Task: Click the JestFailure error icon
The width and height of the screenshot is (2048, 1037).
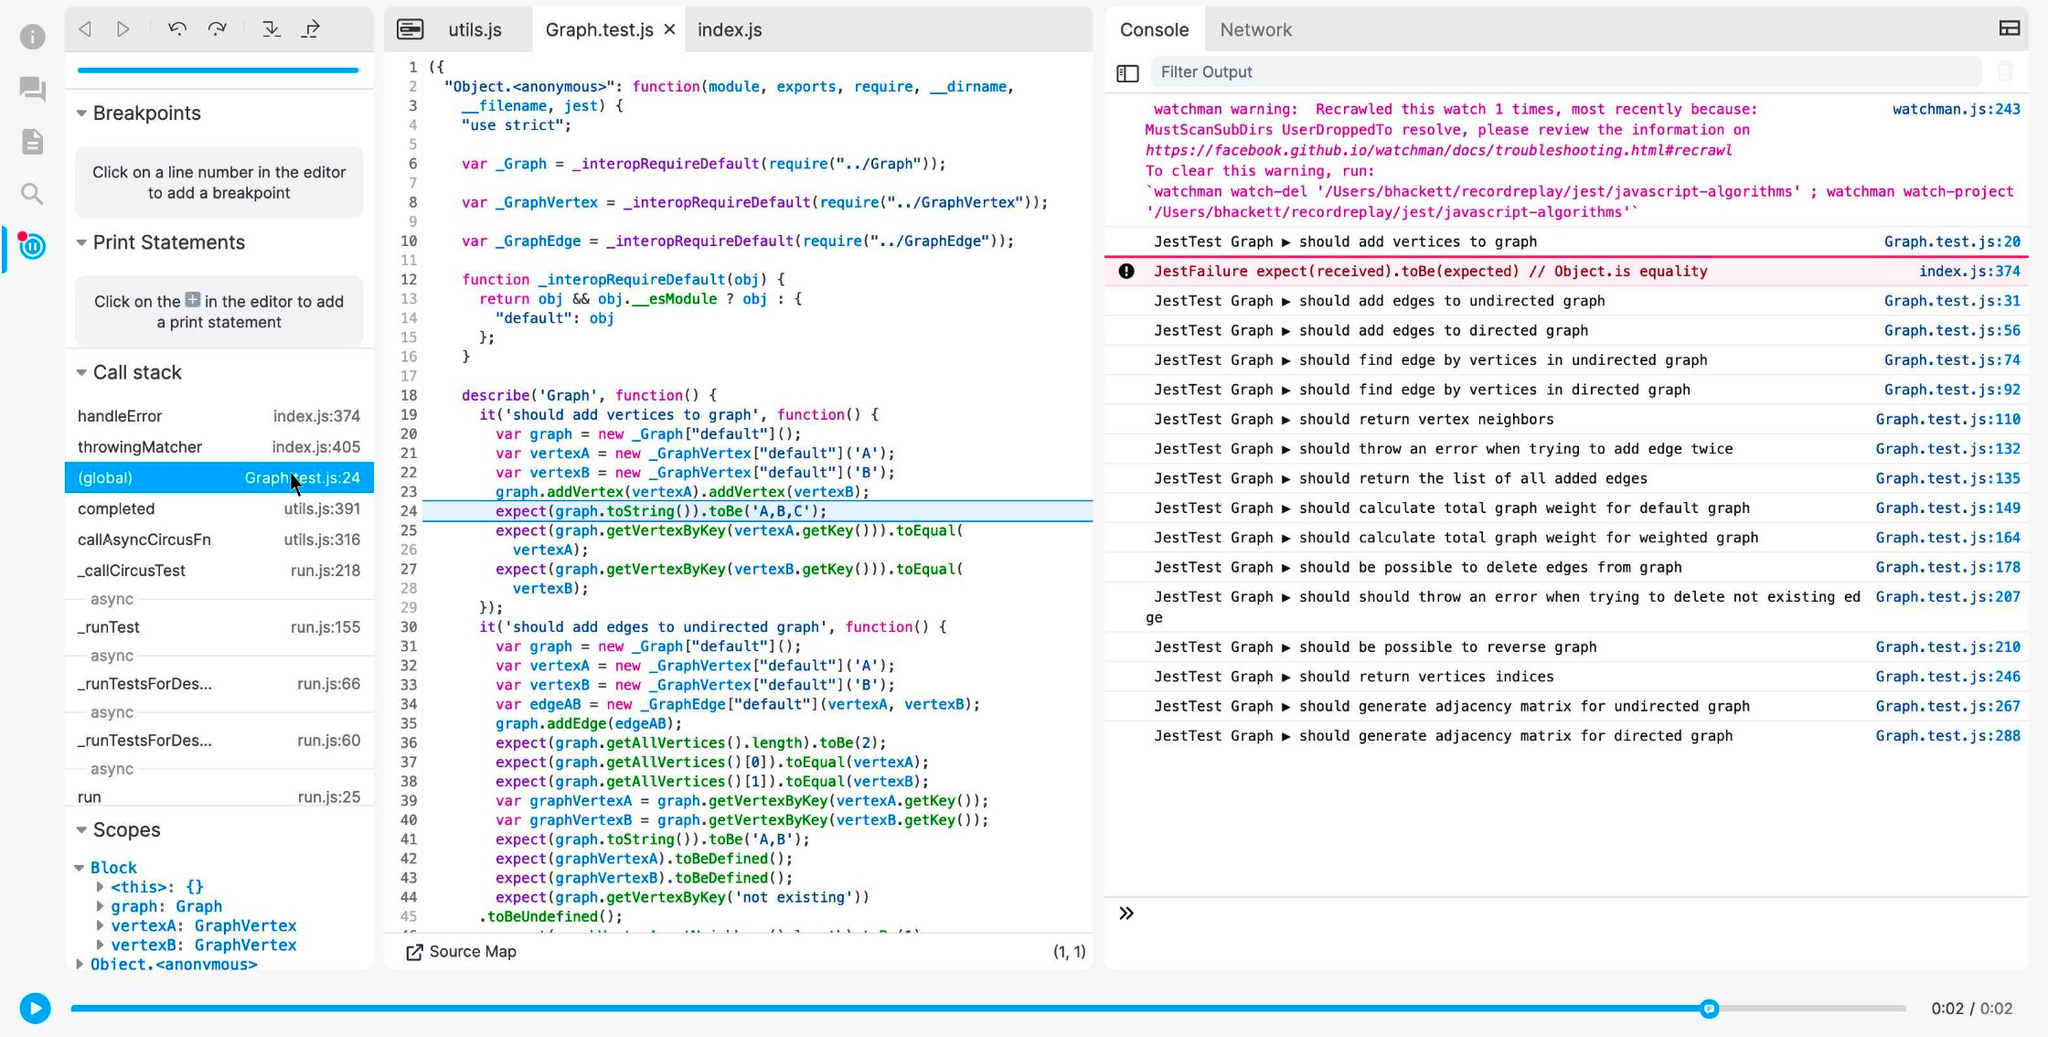Action: pos(1127,271)
